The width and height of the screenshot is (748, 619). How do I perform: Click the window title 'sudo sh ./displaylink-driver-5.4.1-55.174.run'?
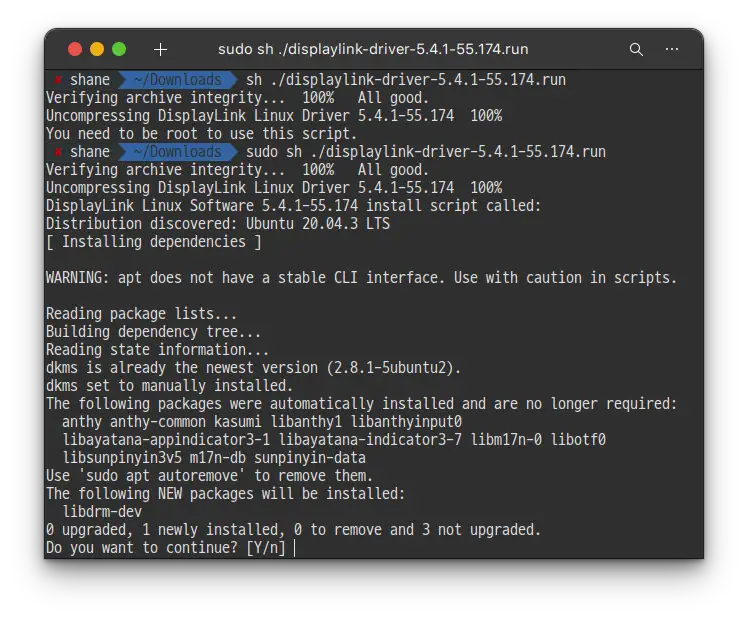[373, 49]
